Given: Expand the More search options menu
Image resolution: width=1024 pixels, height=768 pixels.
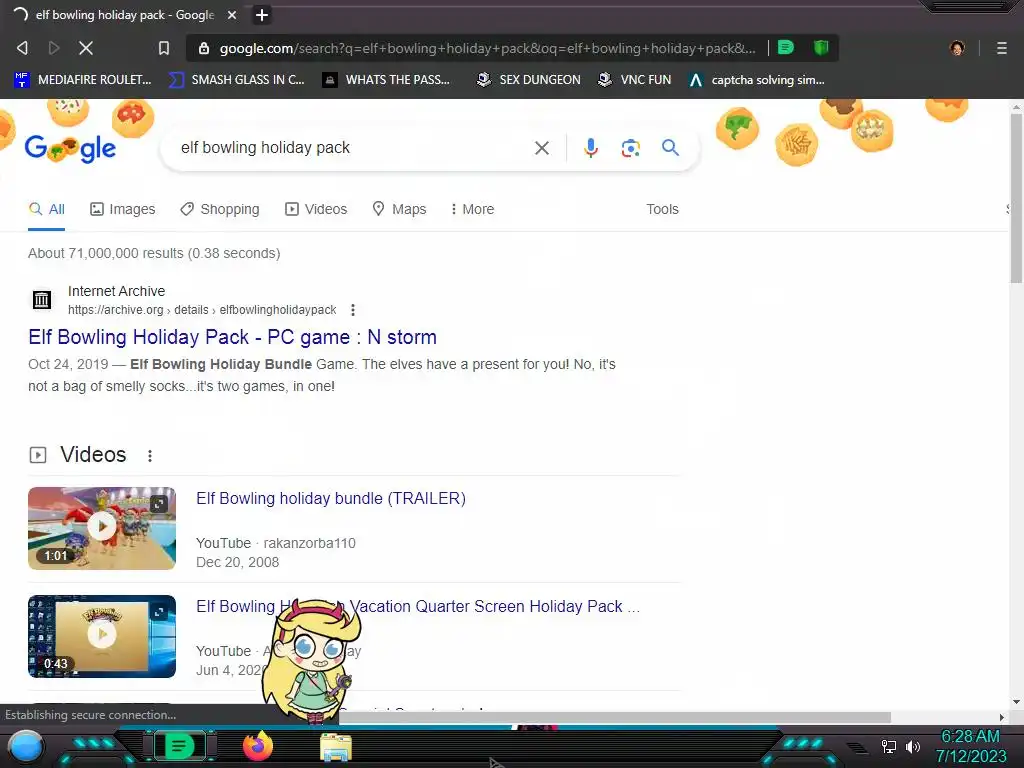Looking at the screenshot, I should pyautogui.click(x=472, y=209).
